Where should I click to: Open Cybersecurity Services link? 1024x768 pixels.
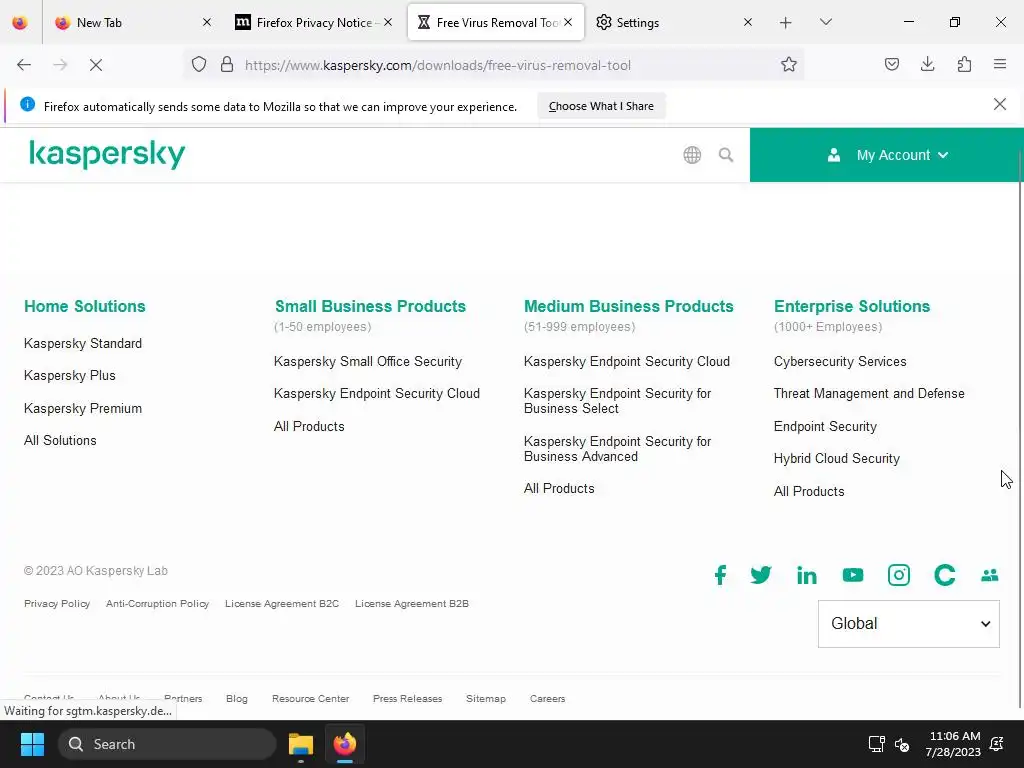coord(840,361)
